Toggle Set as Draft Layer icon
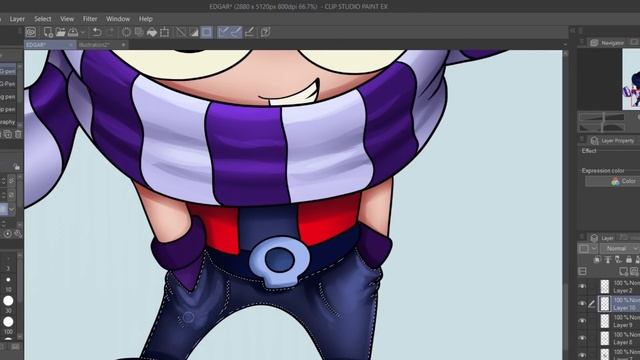This screenshot has height=360, width=640. tap(618, 260)
